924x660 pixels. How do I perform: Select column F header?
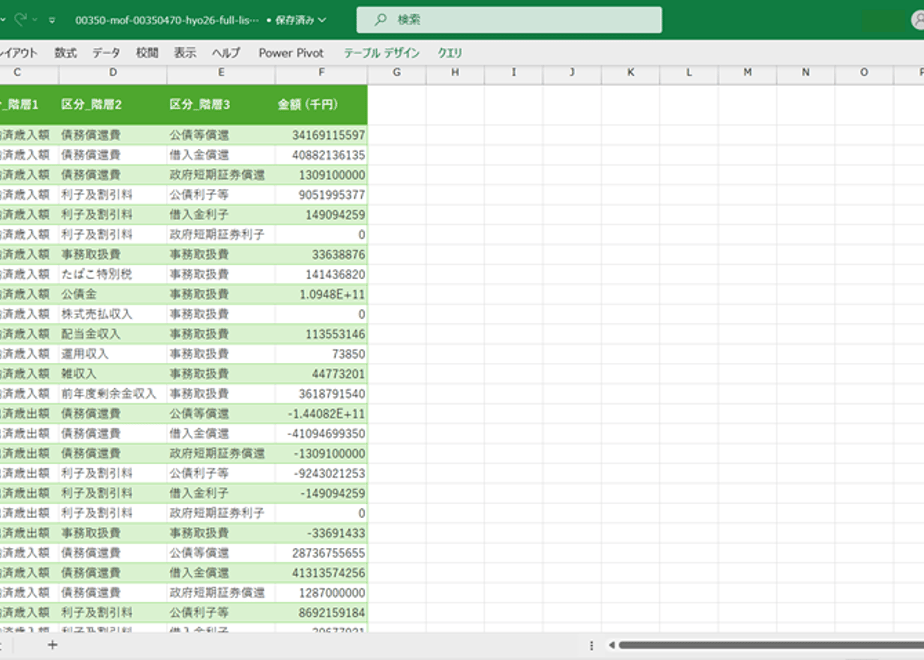pos(321,72)
